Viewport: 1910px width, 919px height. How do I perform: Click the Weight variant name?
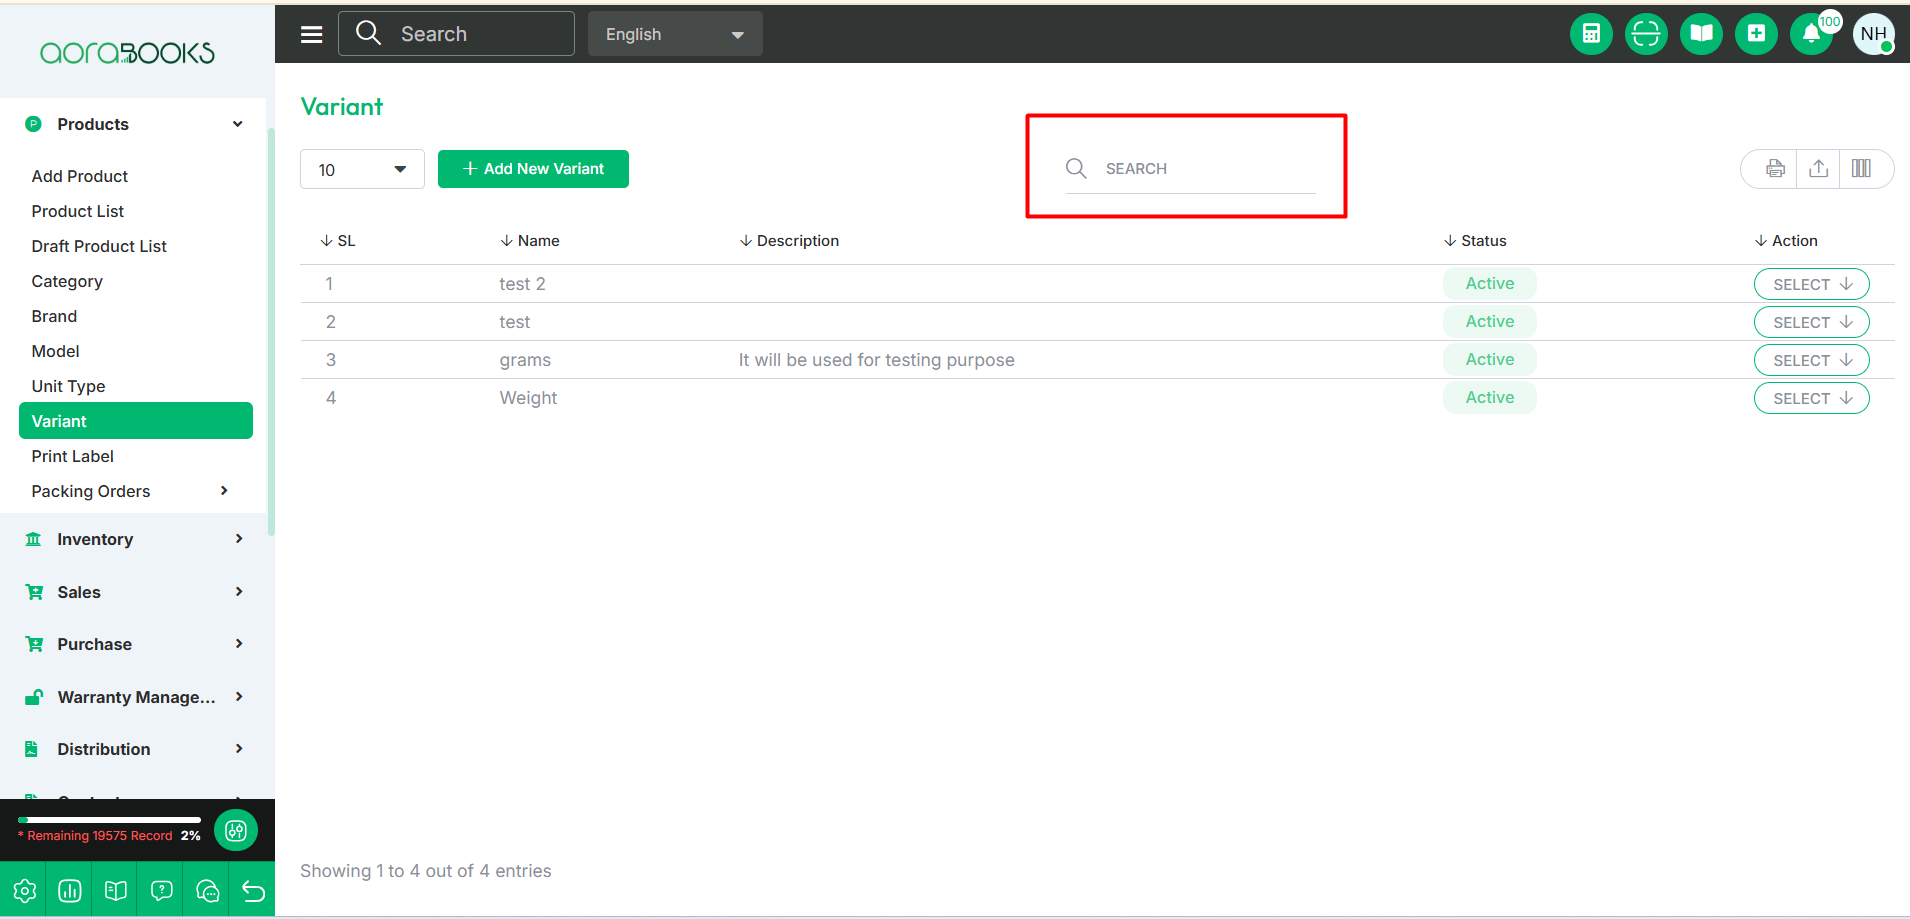(x=528, y=398)
